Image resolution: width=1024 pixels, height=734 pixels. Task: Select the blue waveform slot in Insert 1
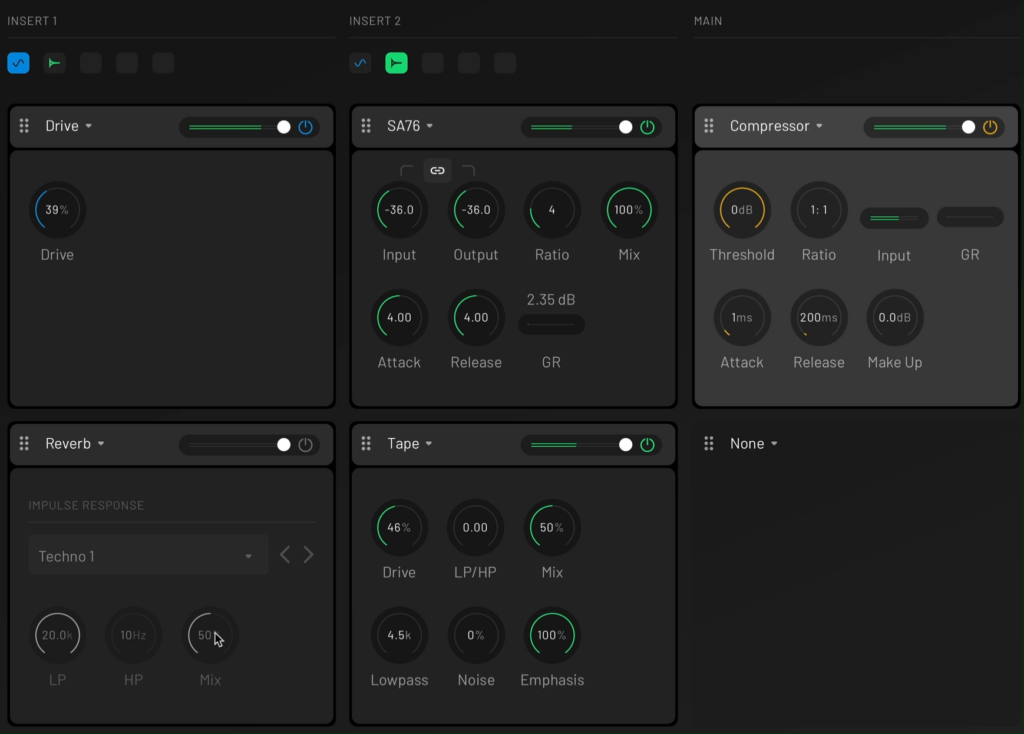[x=18, y=63]
